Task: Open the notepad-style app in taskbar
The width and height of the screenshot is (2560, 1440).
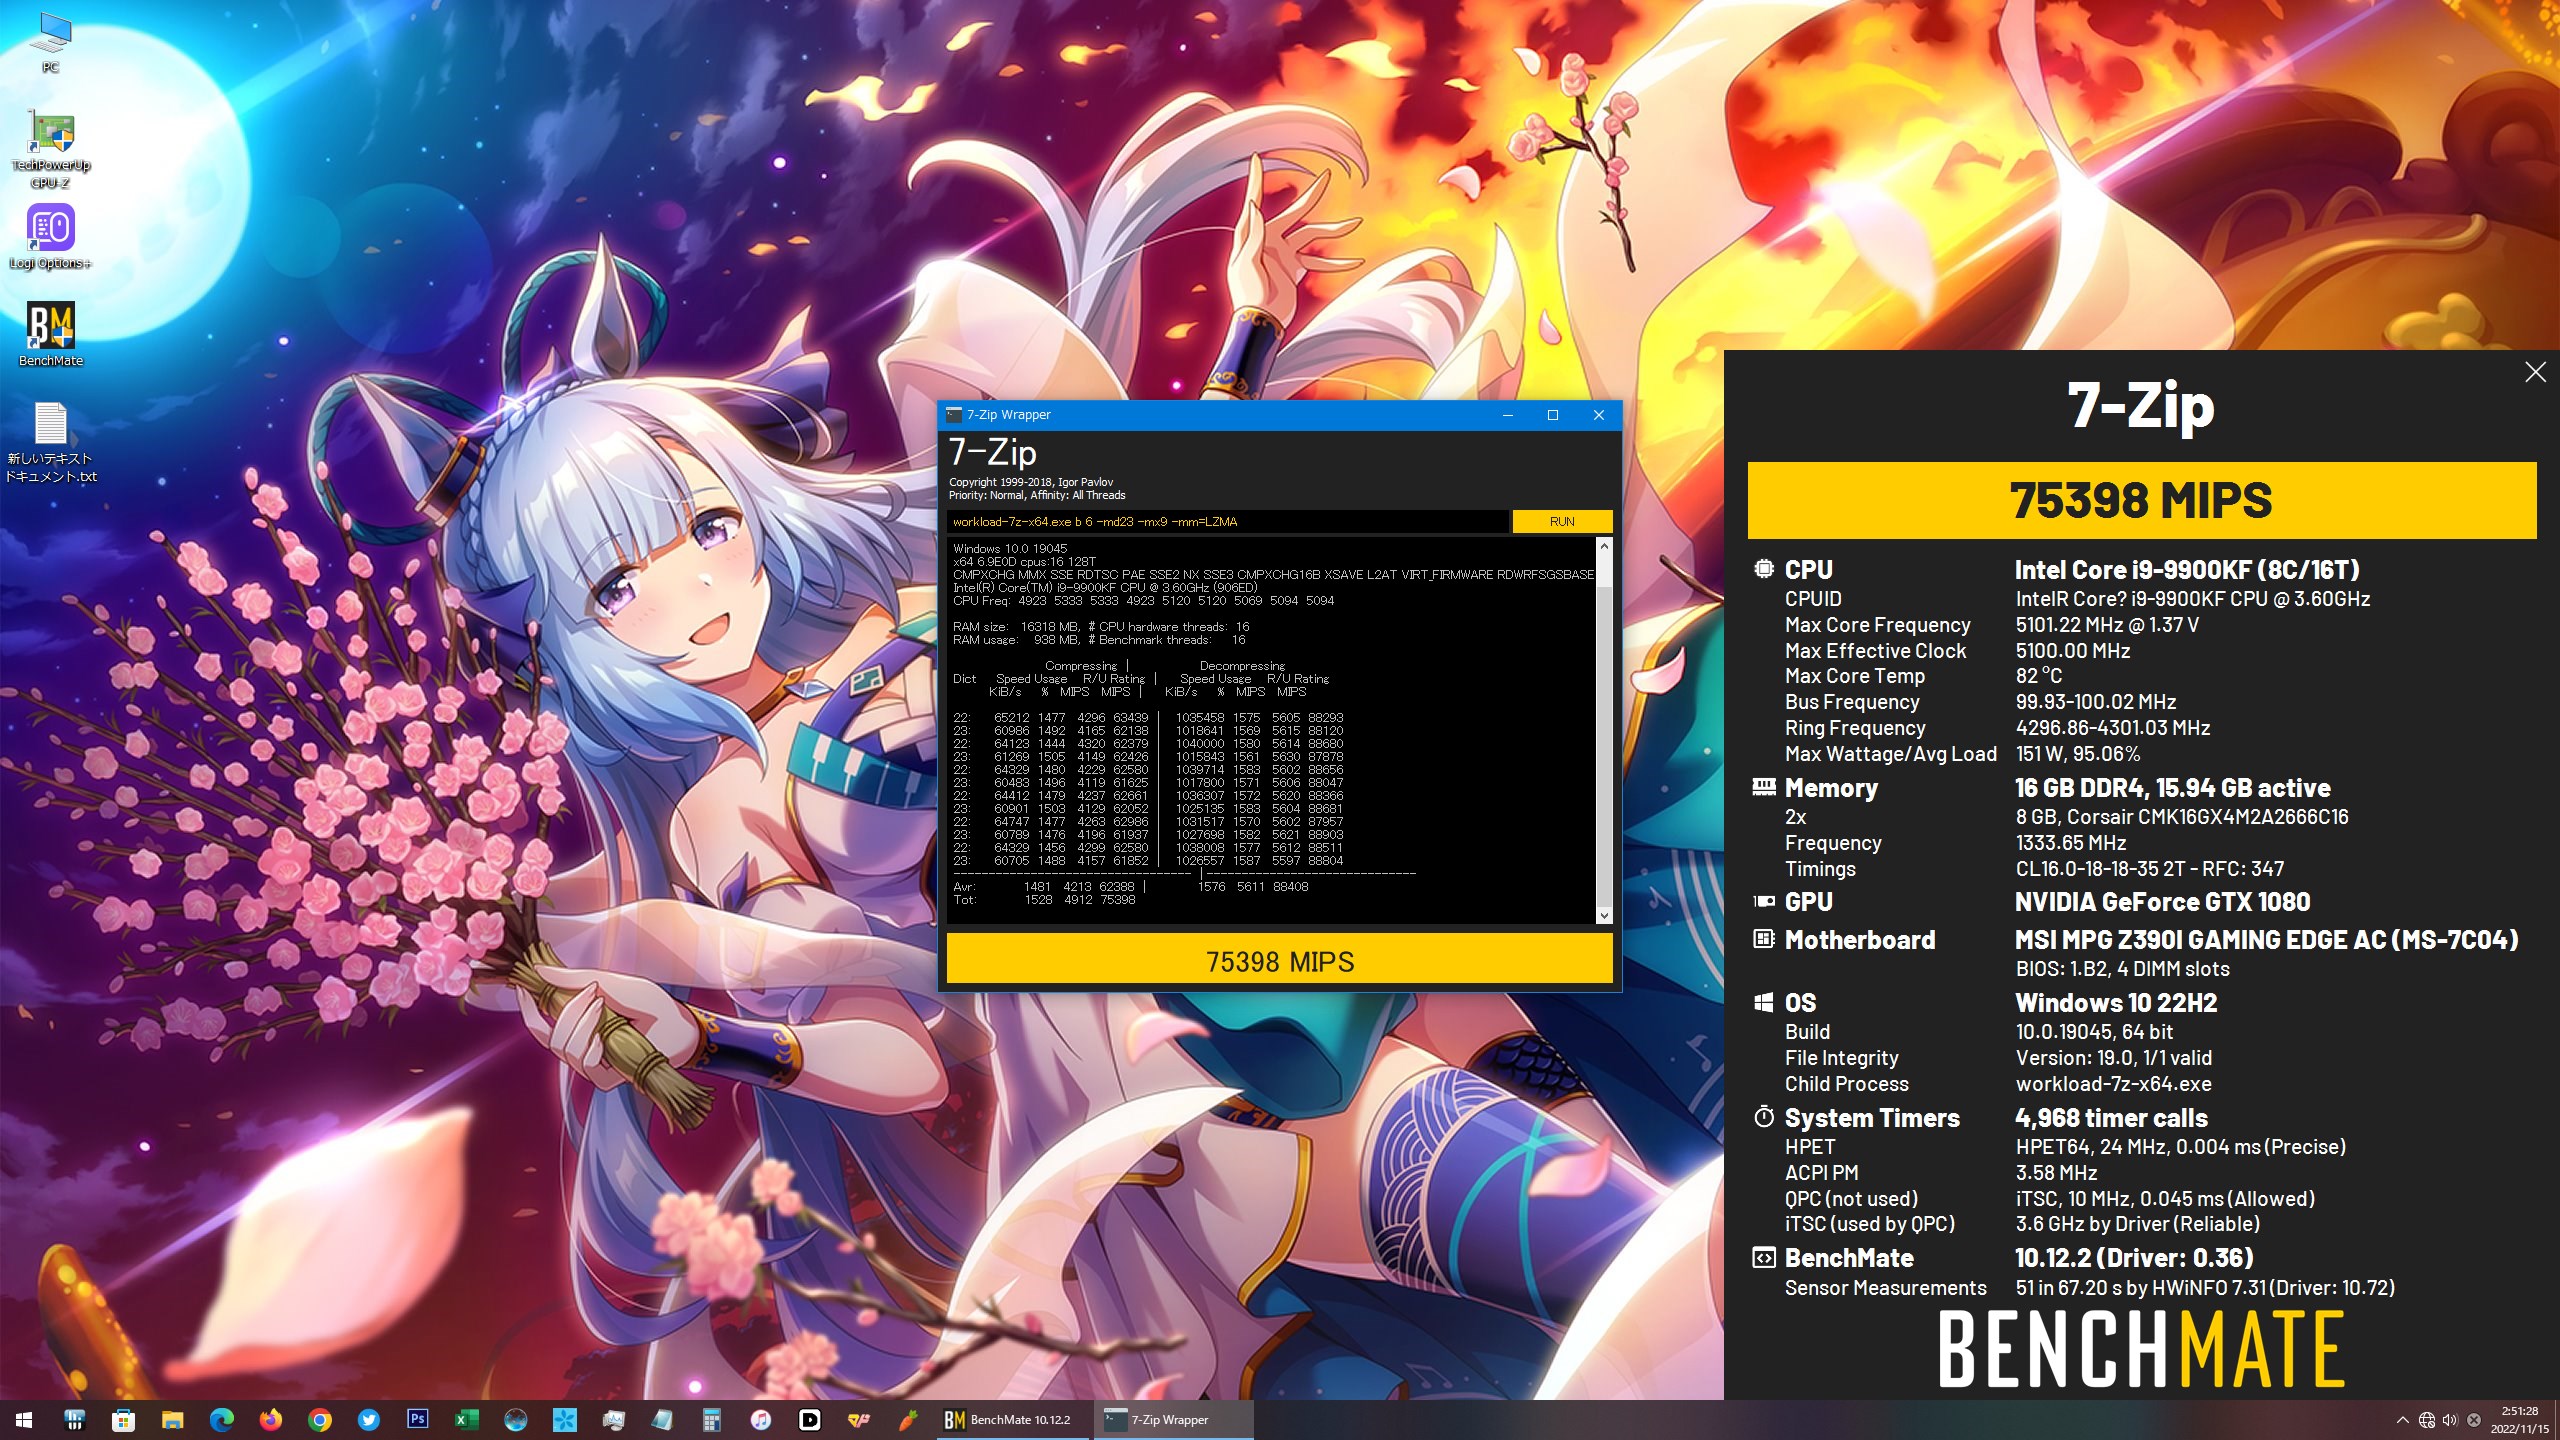Action: pyautogui.click(x=662, y=1420)
